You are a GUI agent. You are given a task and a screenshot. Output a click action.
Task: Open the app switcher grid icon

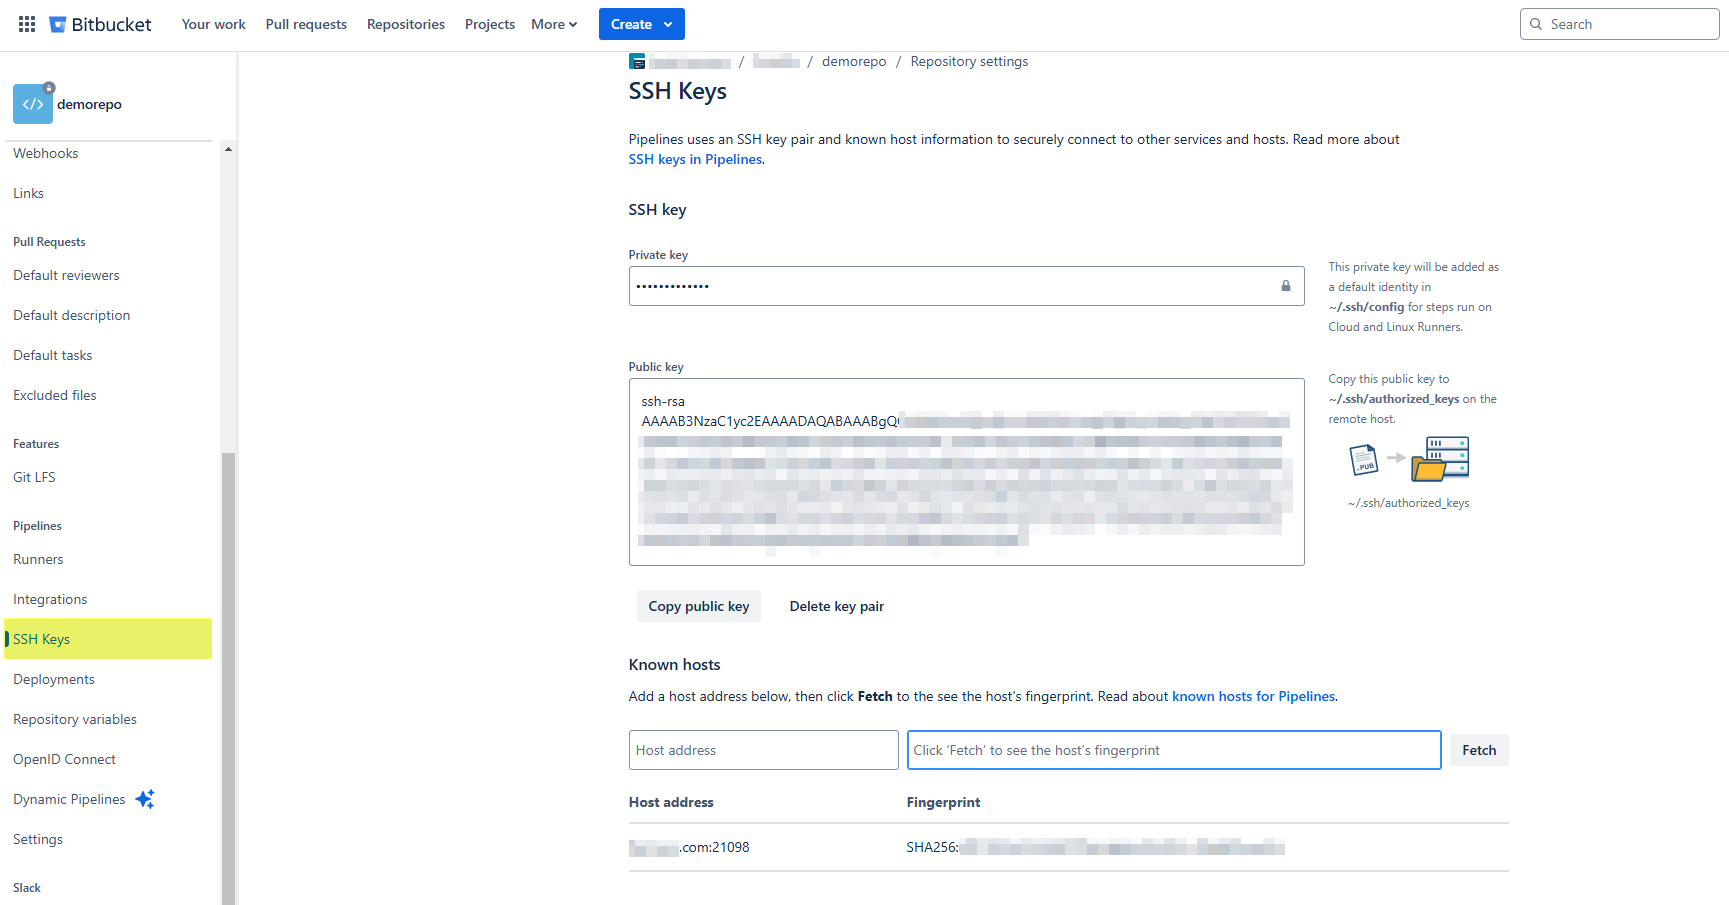click(27, 24)
